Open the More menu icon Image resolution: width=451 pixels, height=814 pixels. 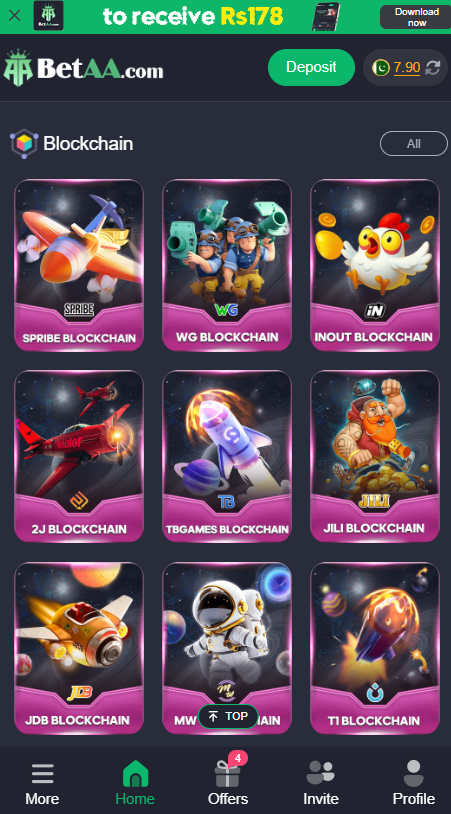tap(43, 774)
